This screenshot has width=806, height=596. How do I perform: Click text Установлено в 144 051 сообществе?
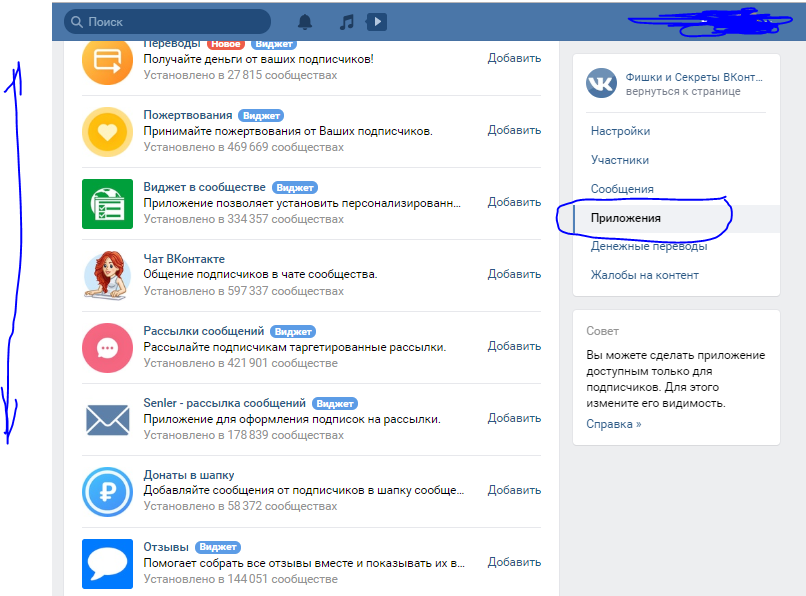pos(240,579)
